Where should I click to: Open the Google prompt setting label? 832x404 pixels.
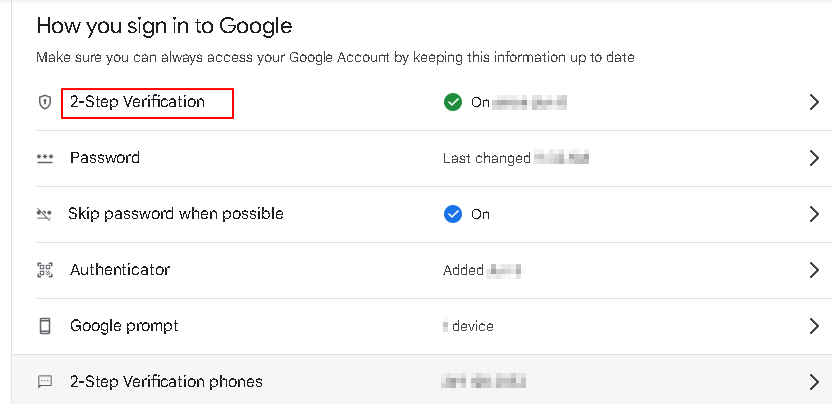[124, 326]
